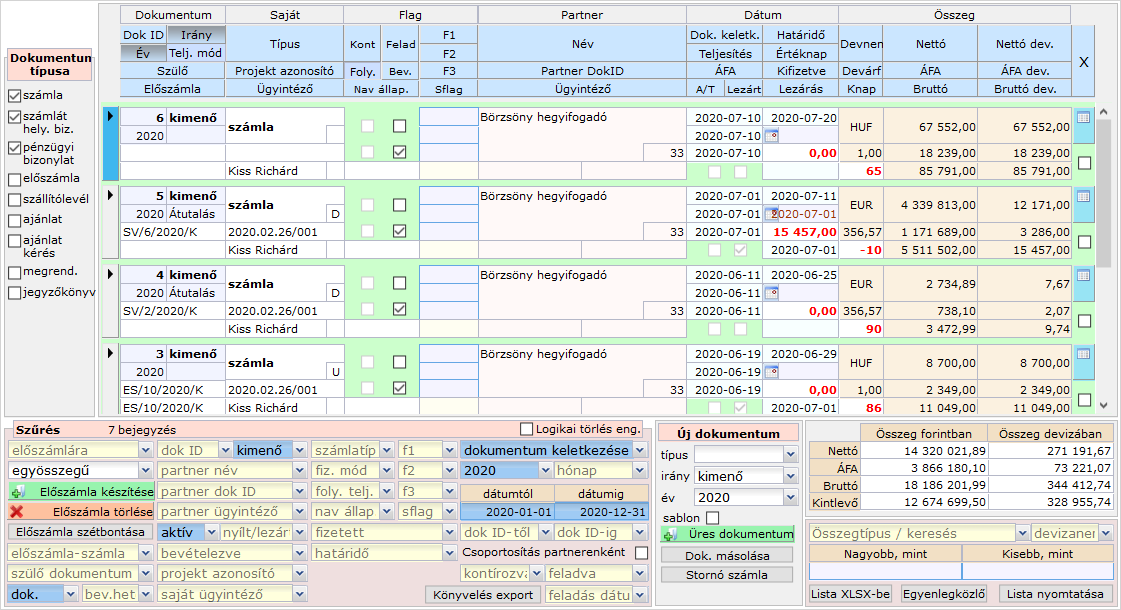
Task: Click the Partner header group
Action: [582, 15]
